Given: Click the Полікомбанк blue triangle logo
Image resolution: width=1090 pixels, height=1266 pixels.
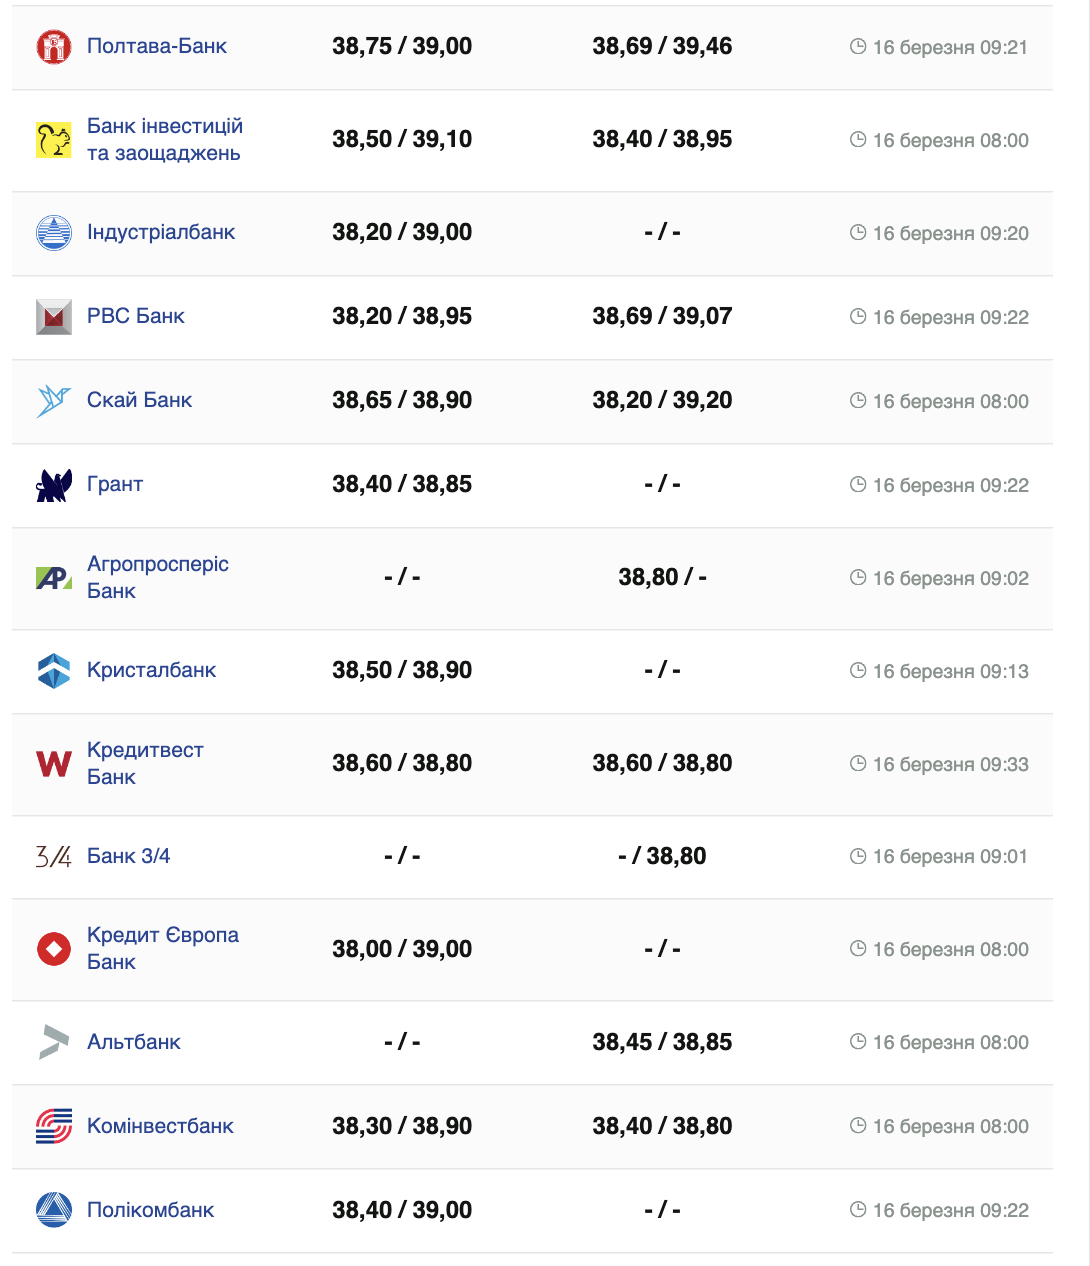Looking at the screenshot, I should click(x=54, y=1211).
